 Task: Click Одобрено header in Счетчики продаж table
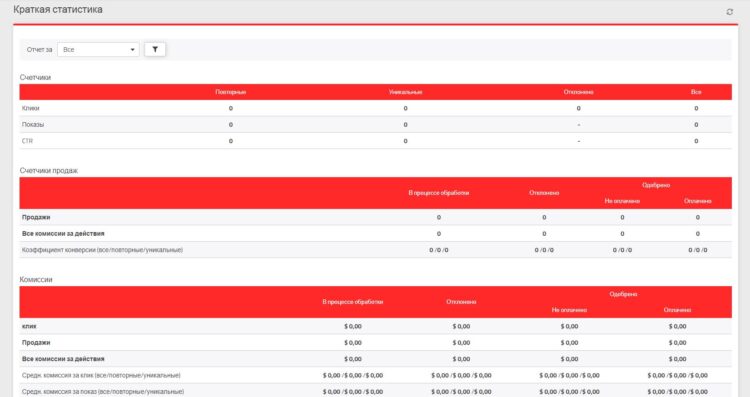pos(656,185)
